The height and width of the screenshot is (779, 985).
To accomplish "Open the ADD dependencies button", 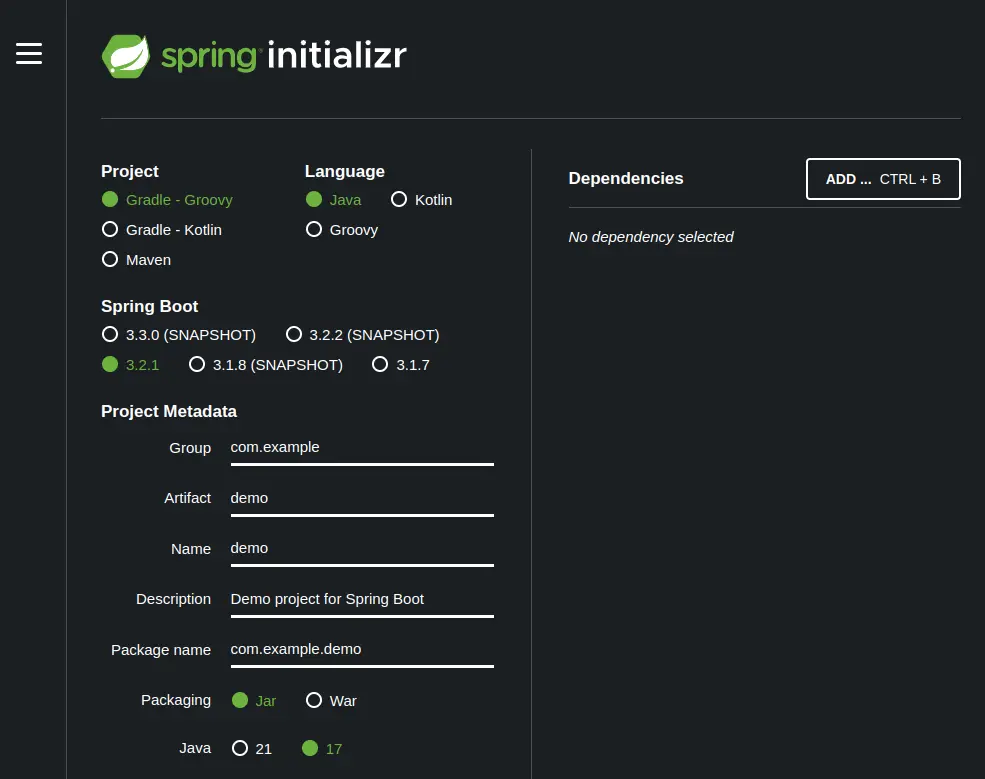I will (x=883, y=179).
